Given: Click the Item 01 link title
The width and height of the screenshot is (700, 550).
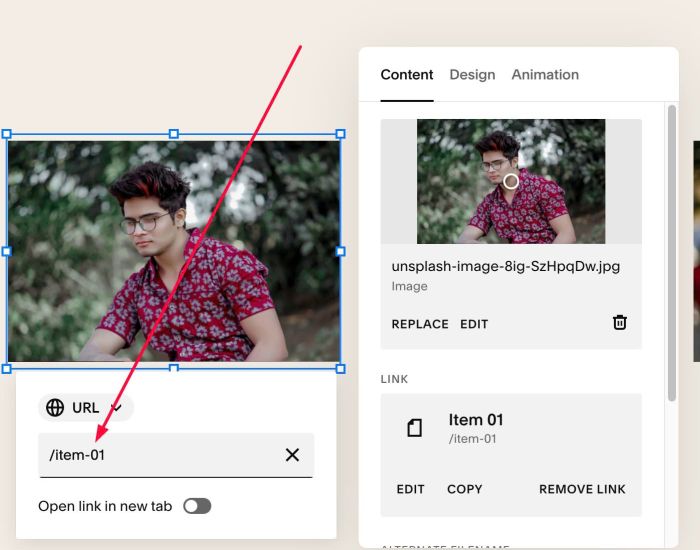Looking at the screenshot, I should [x=476, y=420].
